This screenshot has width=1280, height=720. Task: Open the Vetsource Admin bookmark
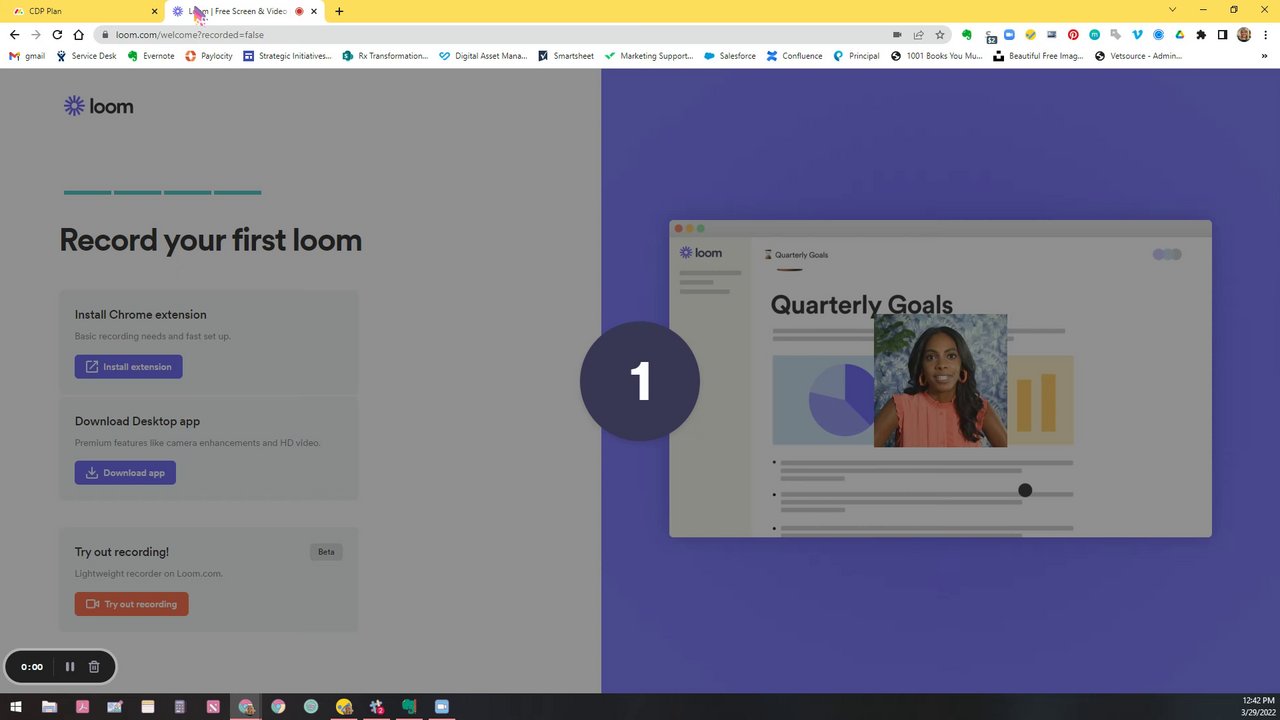pos(1139,56)
